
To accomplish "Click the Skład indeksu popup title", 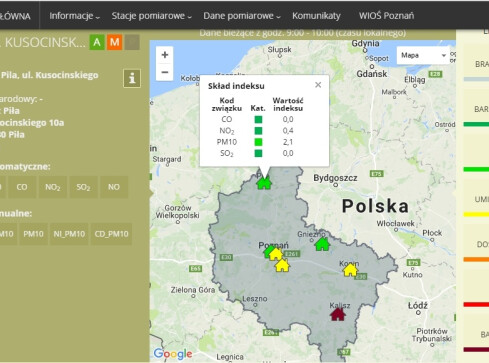I will pos(236,86).
